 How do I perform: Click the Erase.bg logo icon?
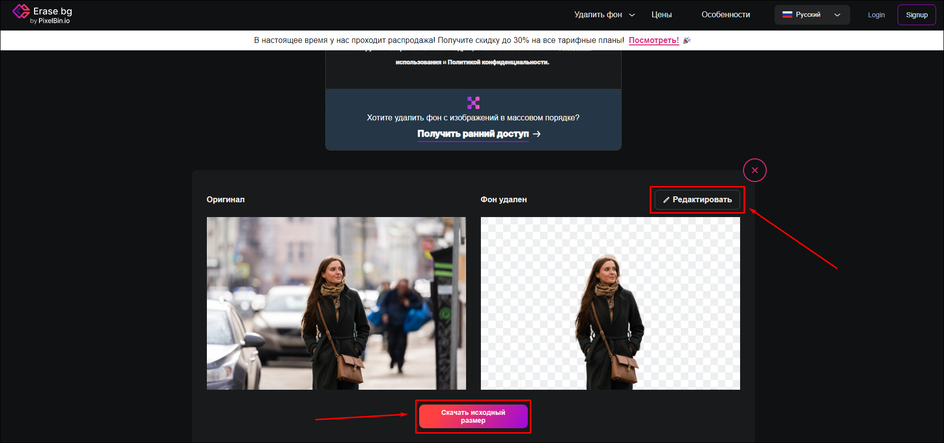(x=22, y=11)
